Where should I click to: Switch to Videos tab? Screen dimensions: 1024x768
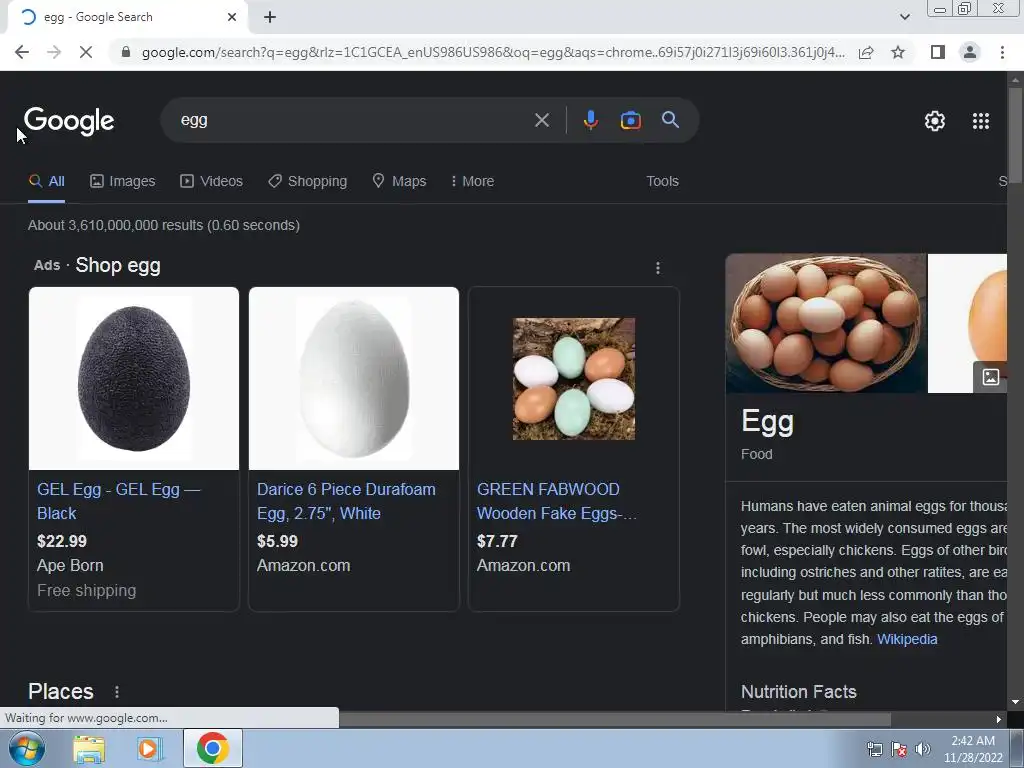click(x=212, y=182)
